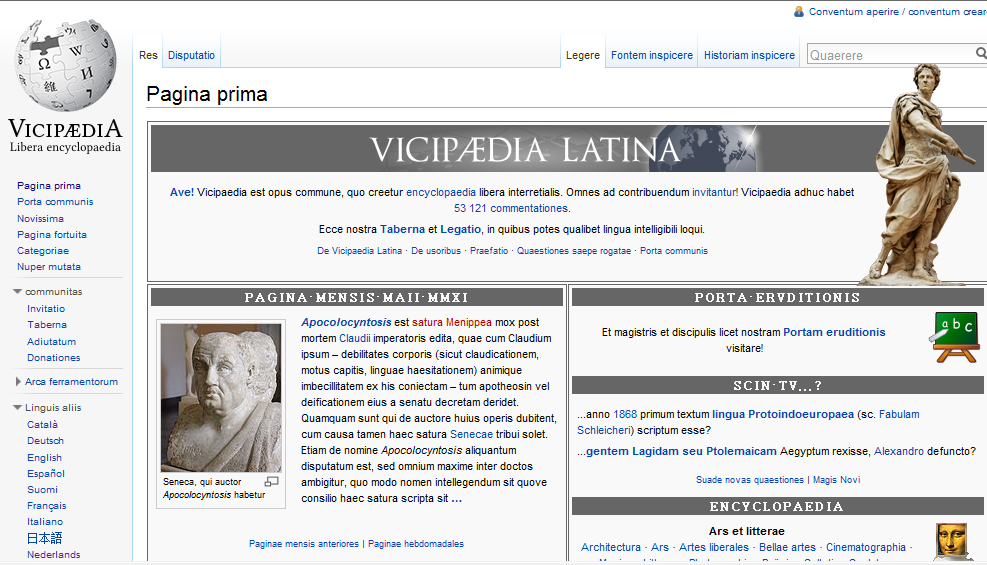Open the Legatio link

click(x=460, y=230)
